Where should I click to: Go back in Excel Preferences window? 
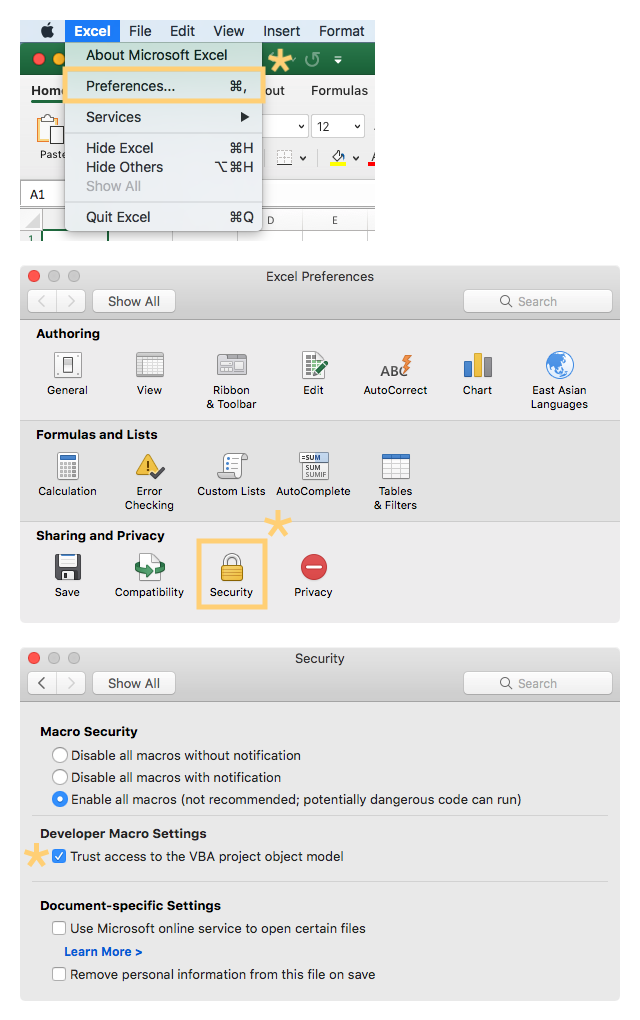pyautogui.click(x=42, y=301)
